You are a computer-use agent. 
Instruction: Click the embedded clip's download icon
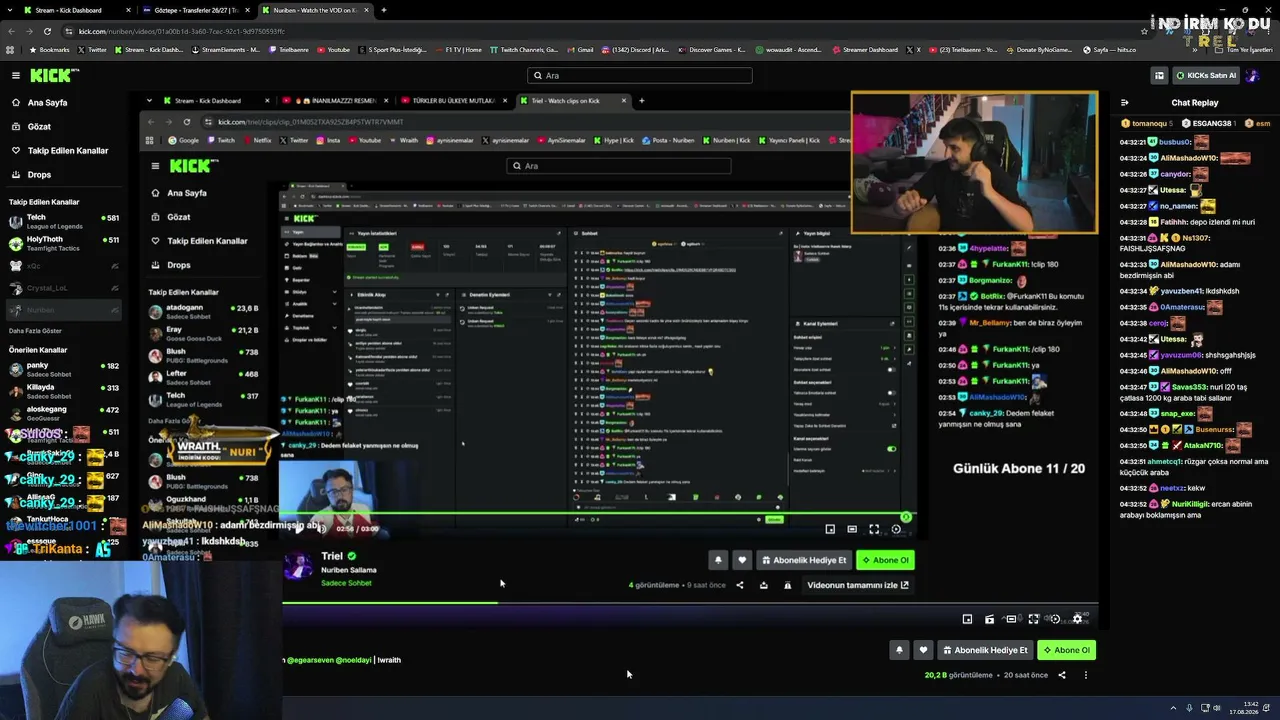(764, 585)
